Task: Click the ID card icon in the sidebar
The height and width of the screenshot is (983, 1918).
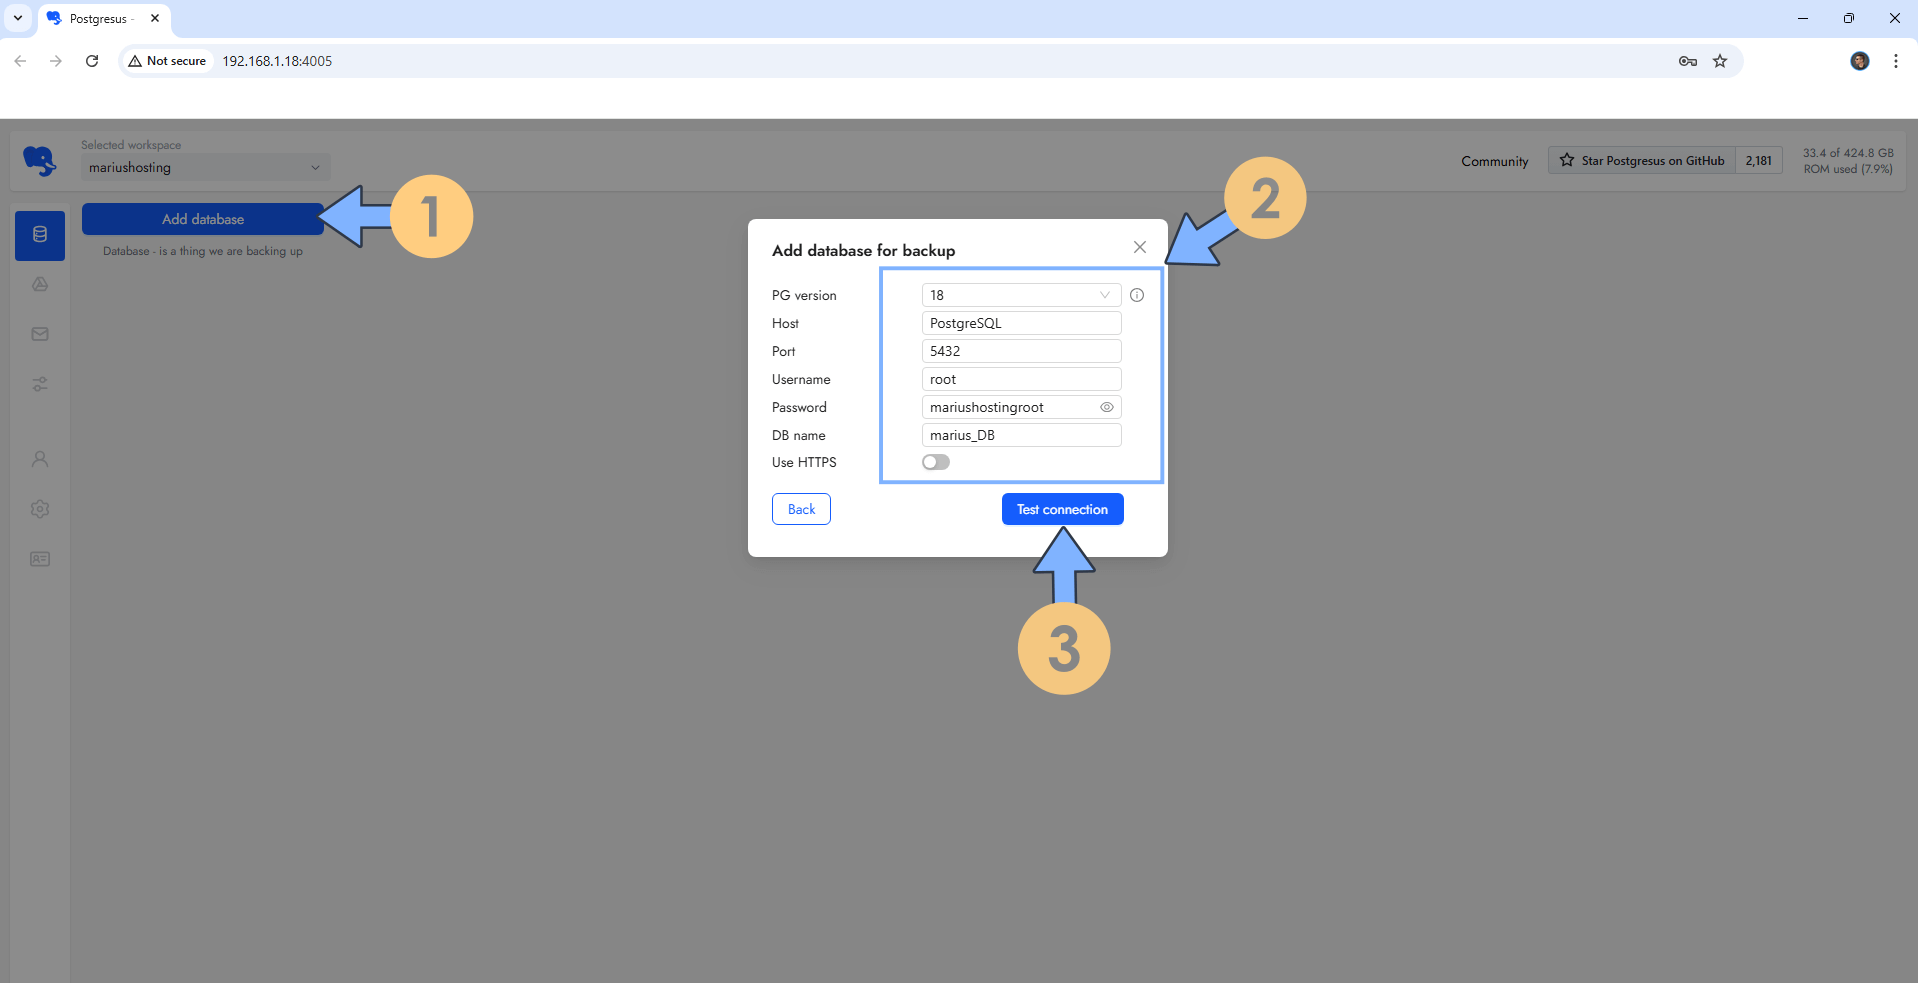Action: 40,558
